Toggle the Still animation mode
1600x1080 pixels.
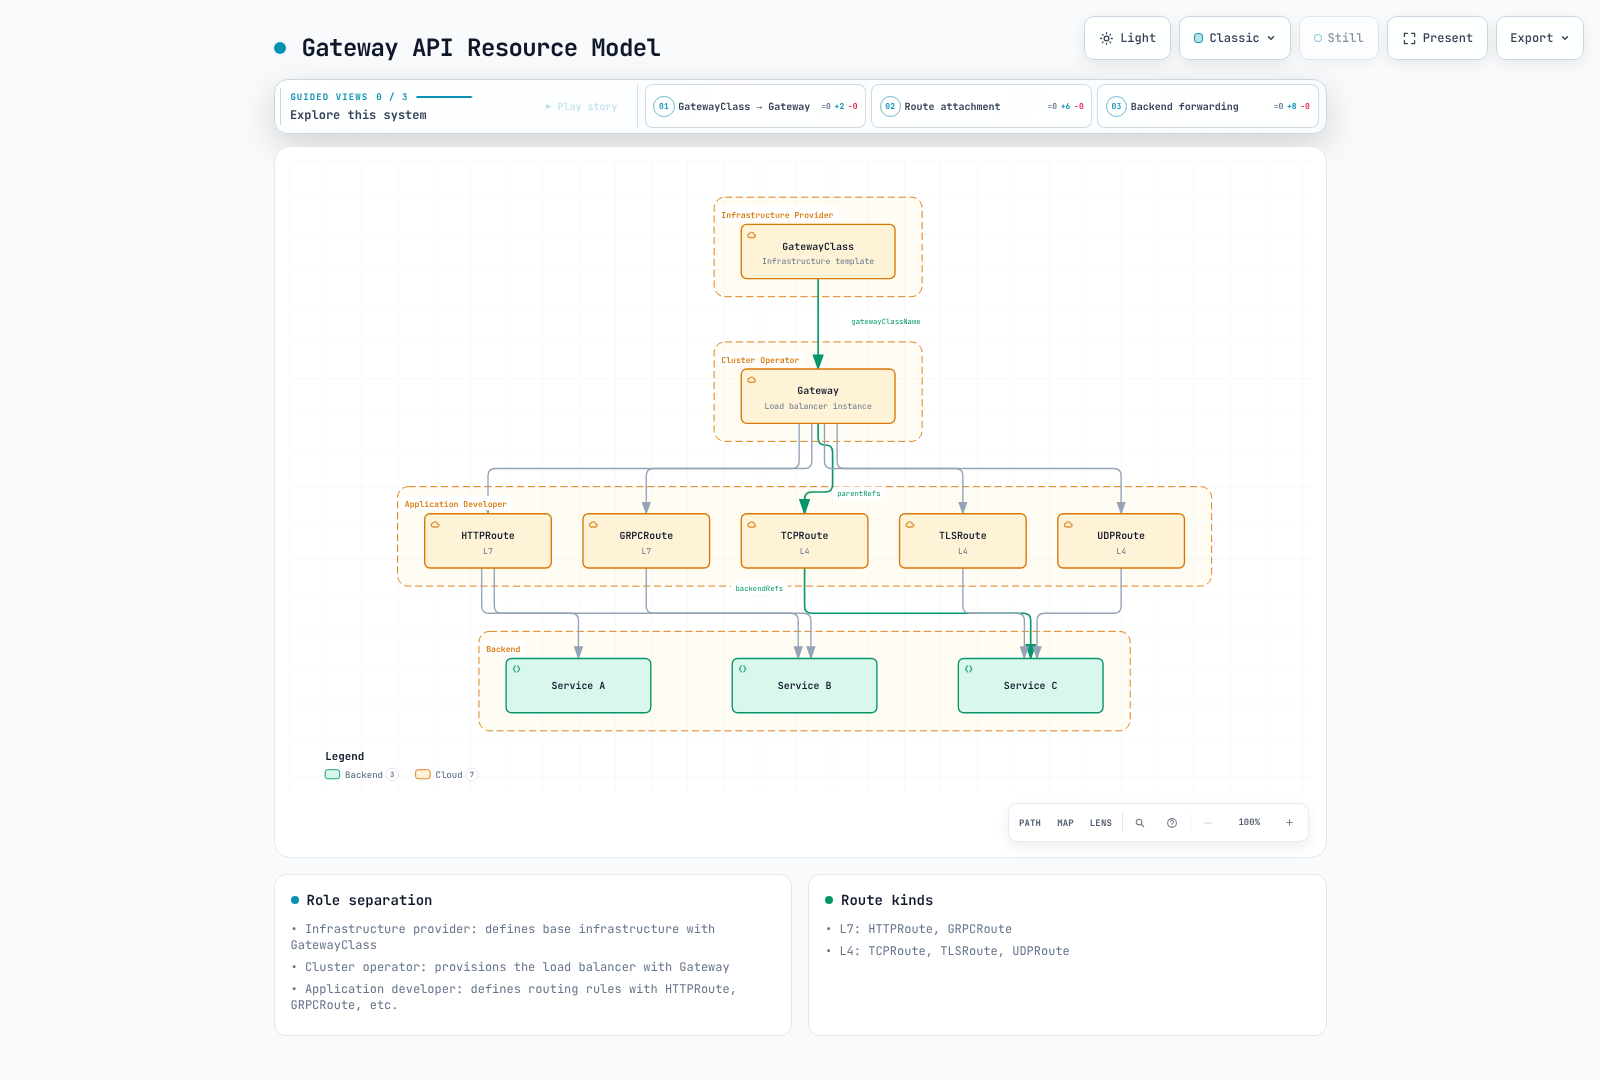click(x=1339, y=38)
